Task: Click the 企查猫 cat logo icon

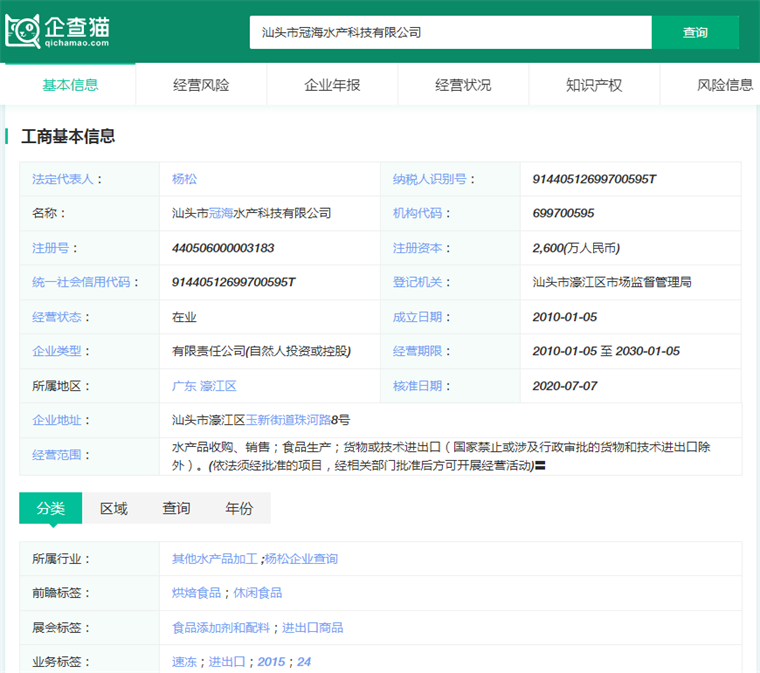Action: pos(22,31)
